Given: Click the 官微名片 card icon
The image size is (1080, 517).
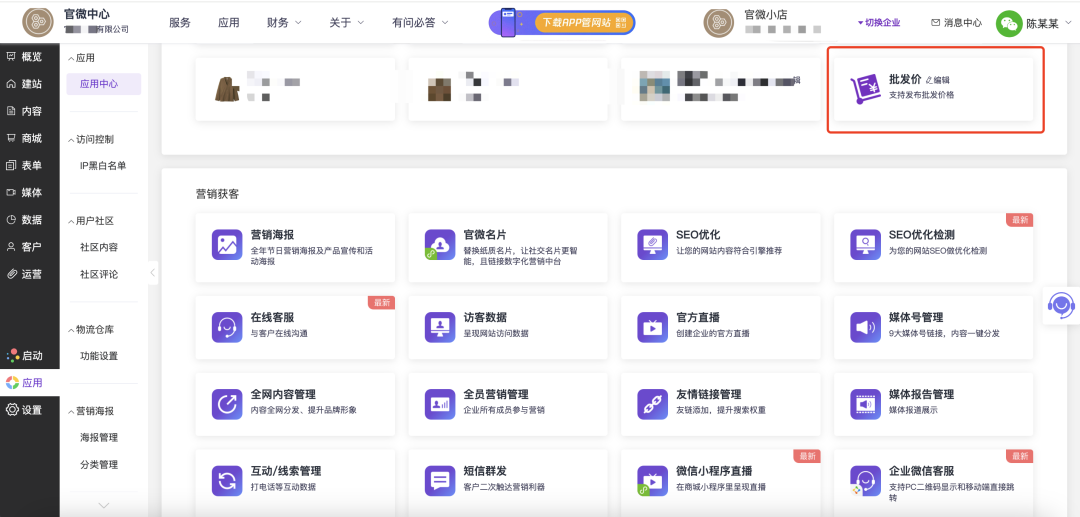Looking at the screenshot, I should [439, 245].
